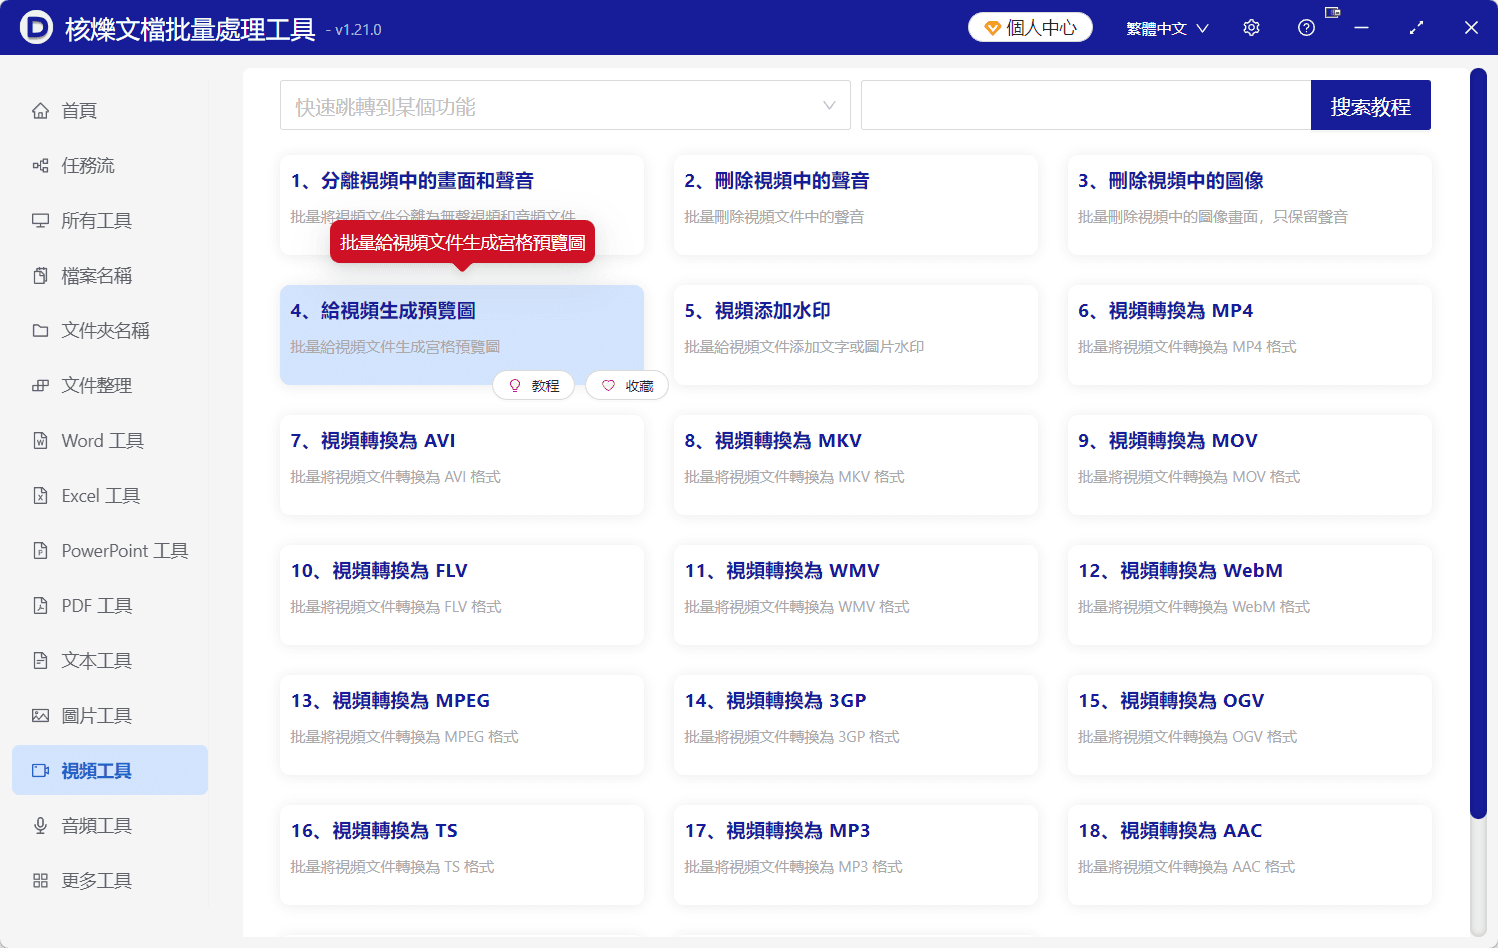Select the 任務流 task flow sidebar icon
1498x948 pixels.
38,165
